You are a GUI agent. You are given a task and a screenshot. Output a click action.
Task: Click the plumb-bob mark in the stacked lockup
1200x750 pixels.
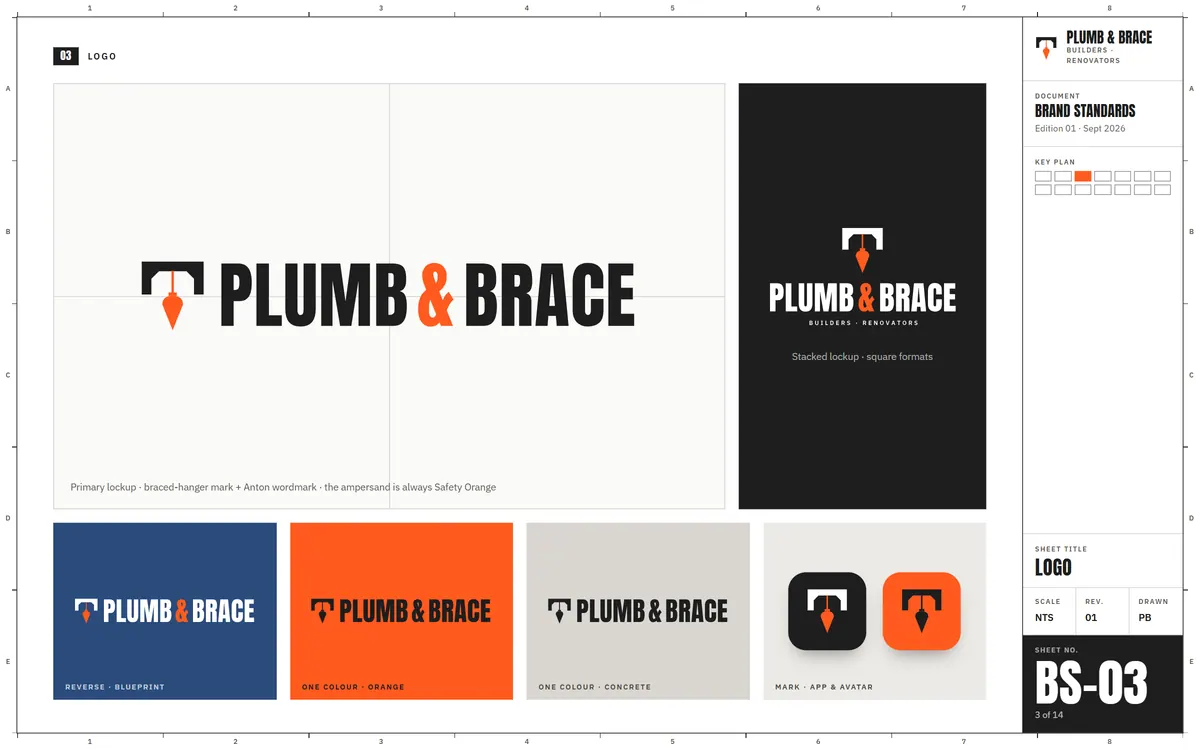(x=862, y=250)
